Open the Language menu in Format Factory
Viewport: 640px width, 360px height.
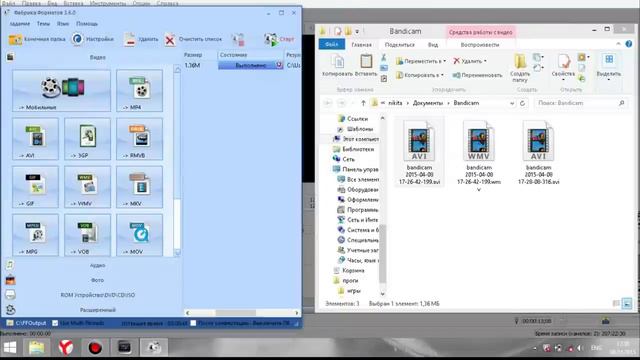[x=62, y=24]
